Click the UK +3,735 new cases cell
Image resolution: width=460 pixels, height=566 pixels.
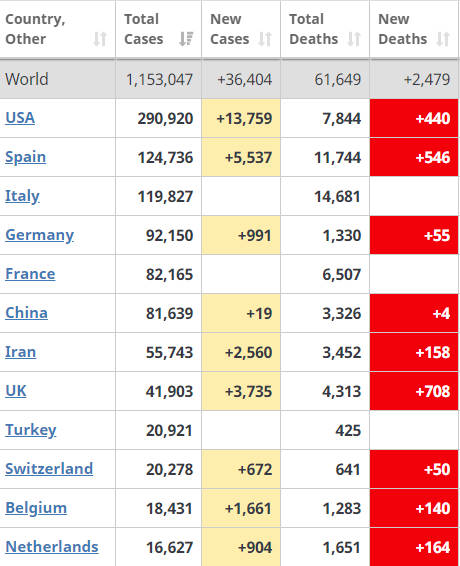241,391
